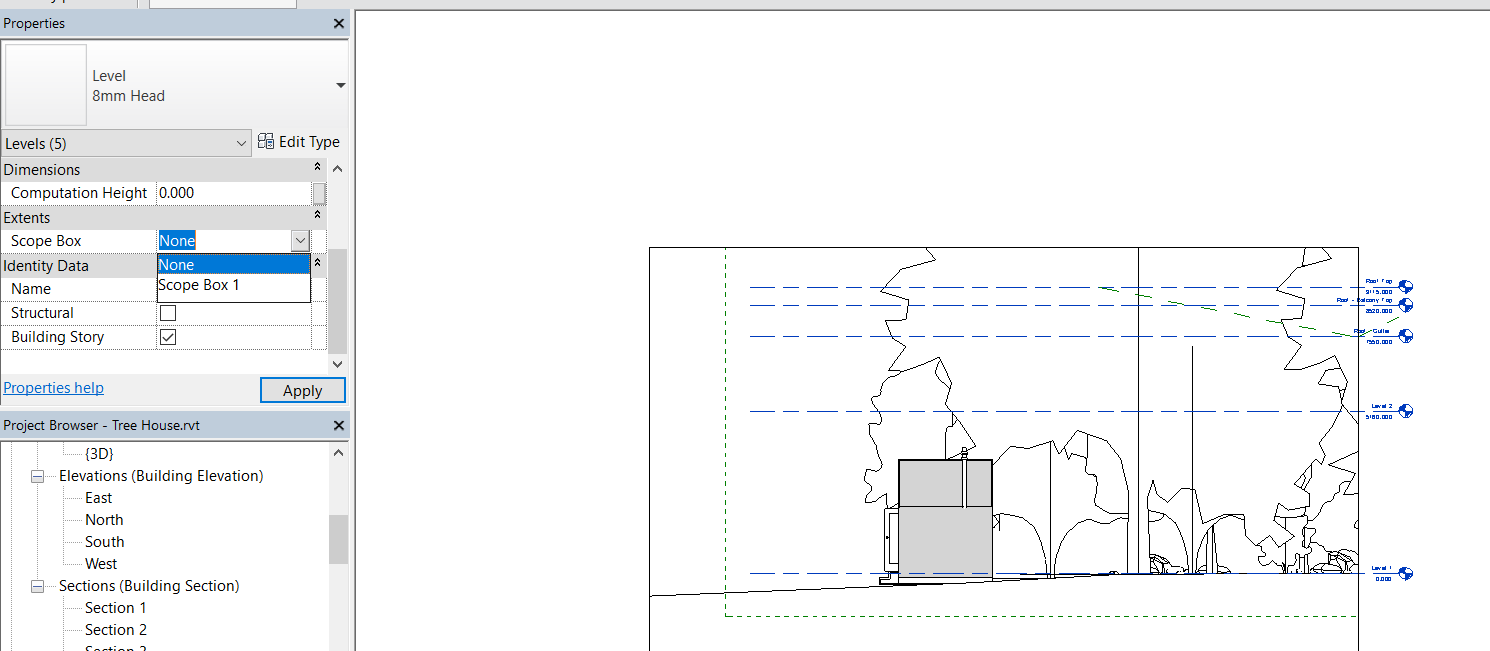The height and width of the screenshot is (651, 1490).
Task: Toggle the Structural checkbox
Action: tap(168, 313)
